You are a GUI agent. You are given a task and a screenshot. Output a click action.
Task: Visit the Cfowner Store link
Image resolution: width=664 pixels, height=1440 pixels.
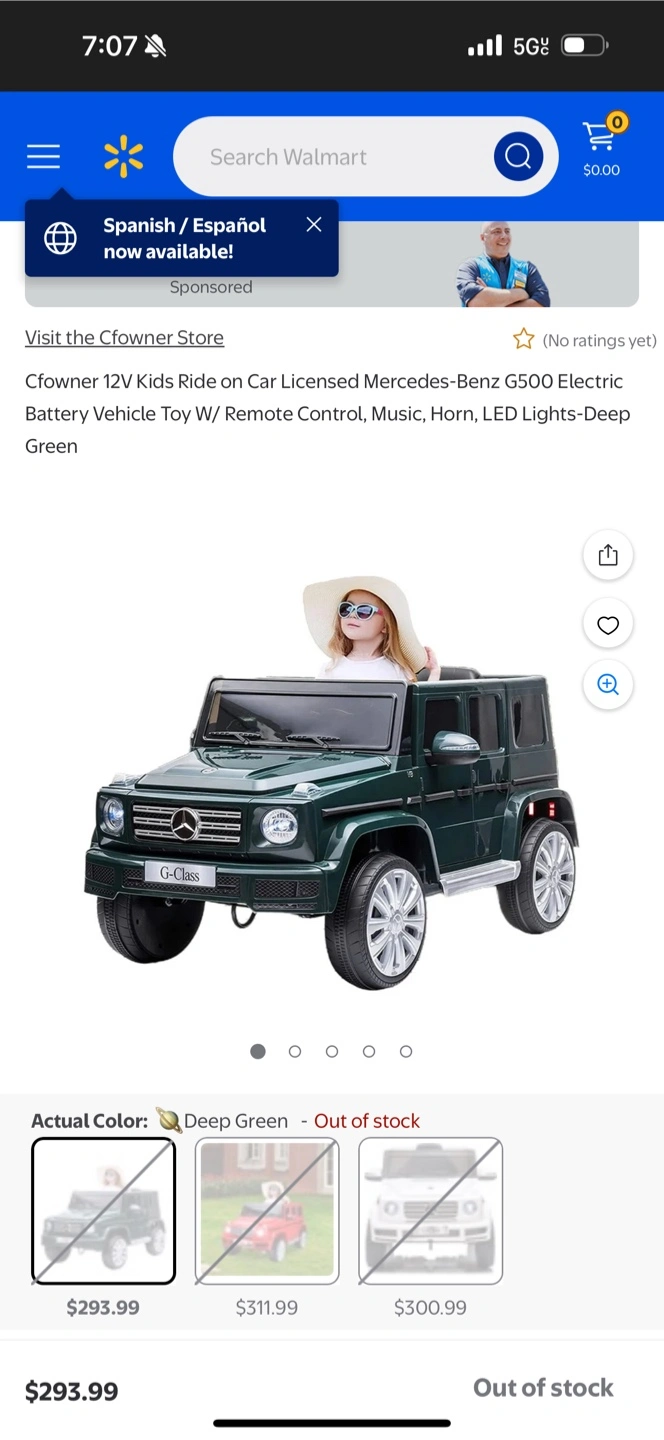(124, 337)
